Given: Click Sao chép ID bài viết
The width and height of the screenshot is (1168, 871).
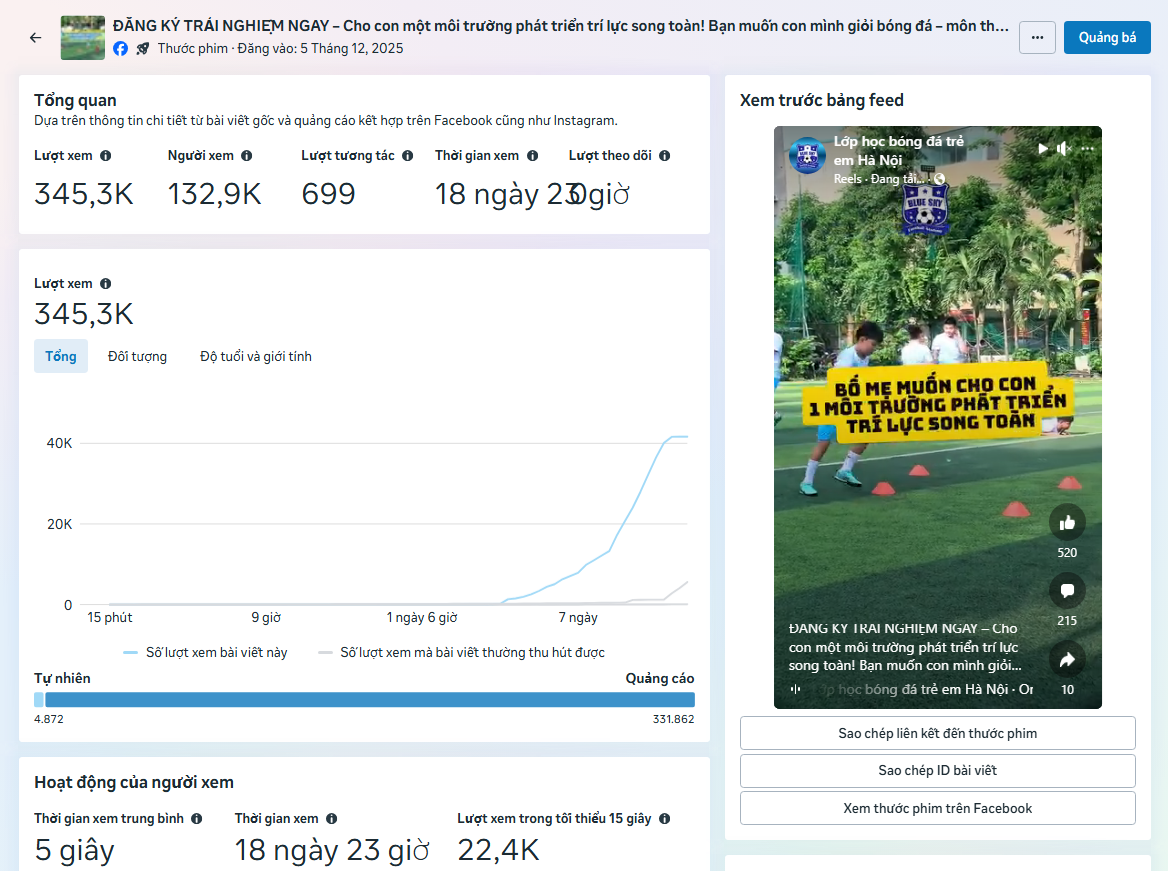Looking at the screenshot, I should pos(937,770).
